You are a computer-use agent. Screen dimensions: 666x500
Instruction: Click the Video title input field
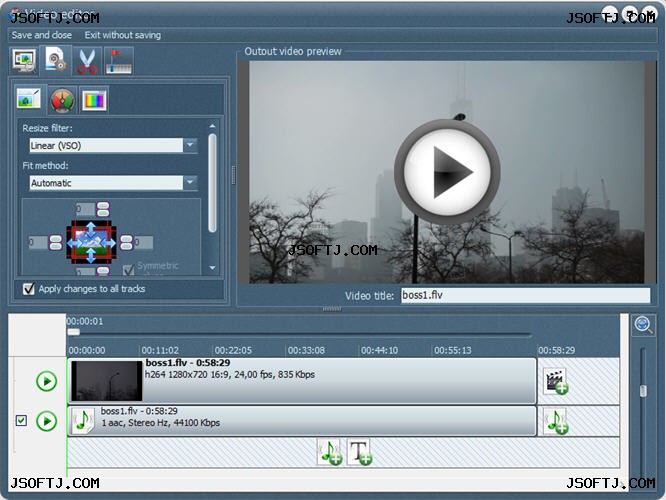click(x=525, y=295)
